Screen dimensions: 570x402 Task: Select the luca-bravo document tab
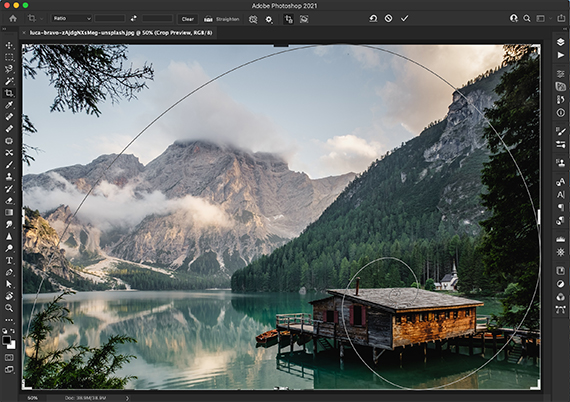pos(121,33)
